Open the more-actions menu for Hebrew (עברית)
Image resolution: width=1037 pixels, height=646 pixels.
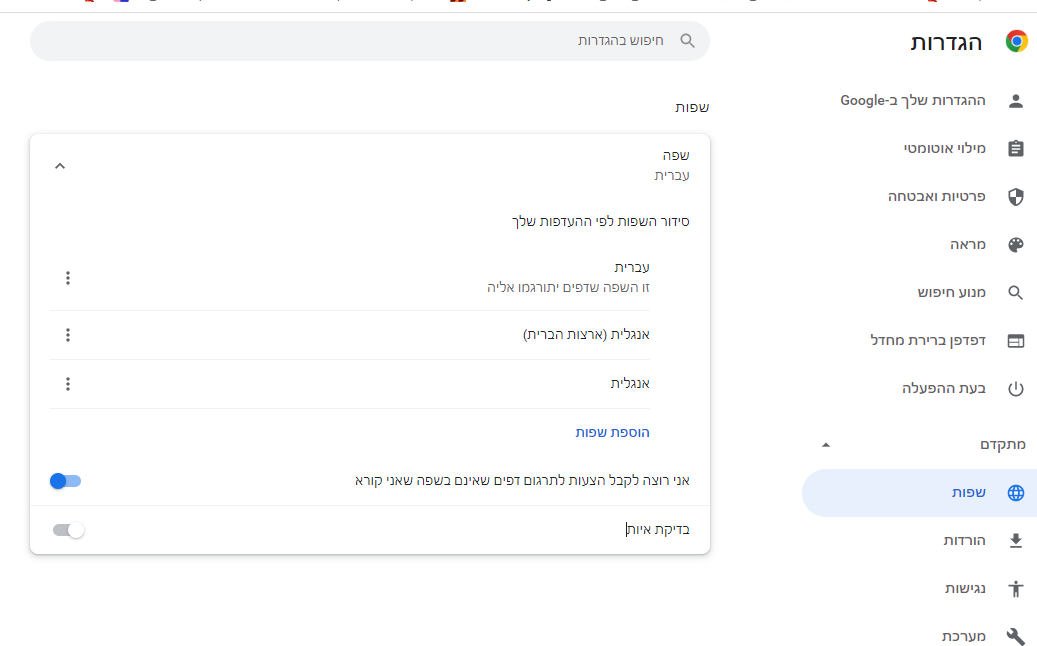[68, 278]
